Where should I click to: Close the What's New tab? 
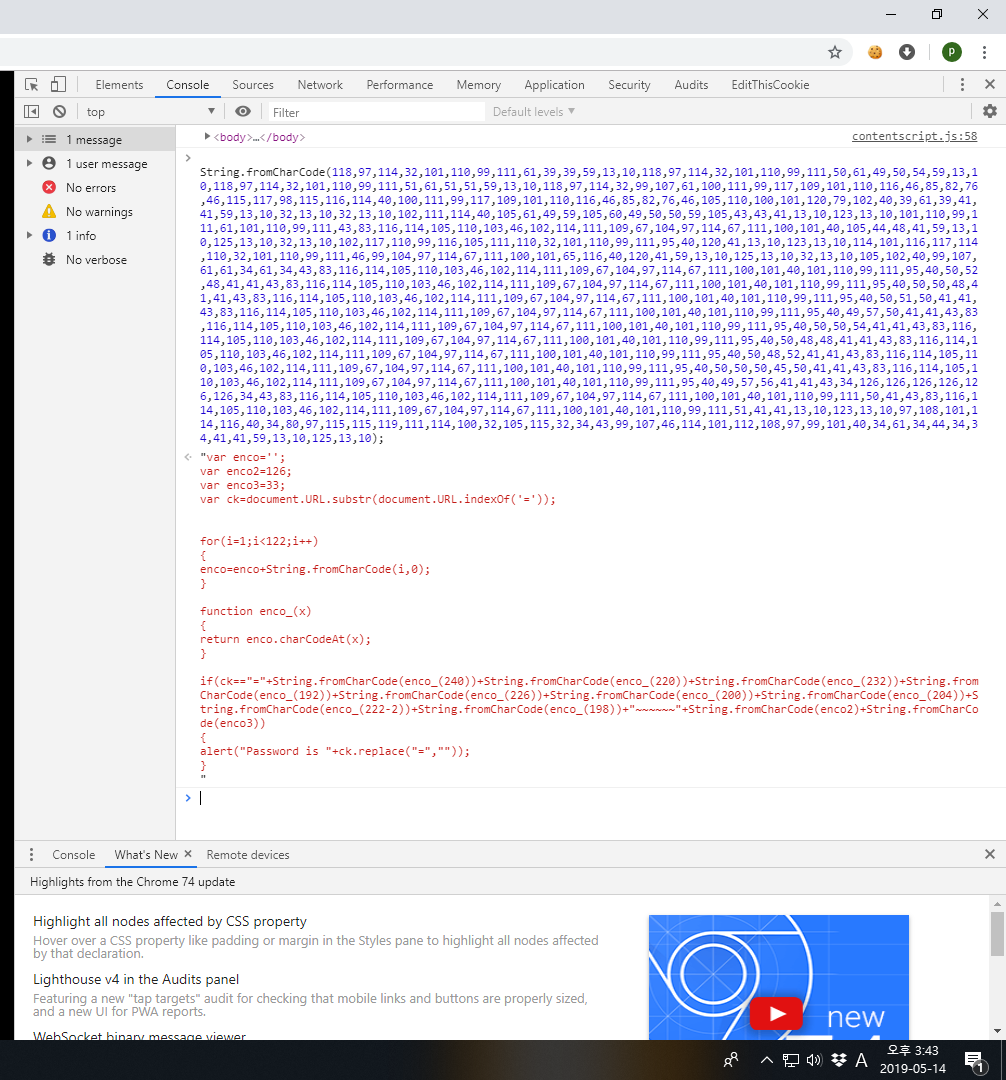click(188, 854)
